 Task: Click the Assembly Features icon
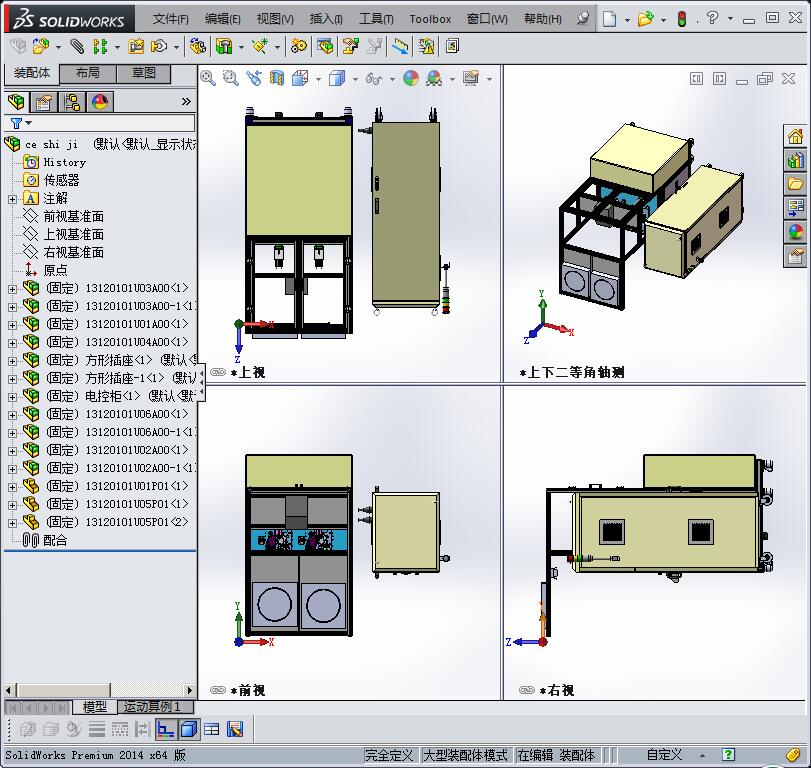(x=224, y=47)
